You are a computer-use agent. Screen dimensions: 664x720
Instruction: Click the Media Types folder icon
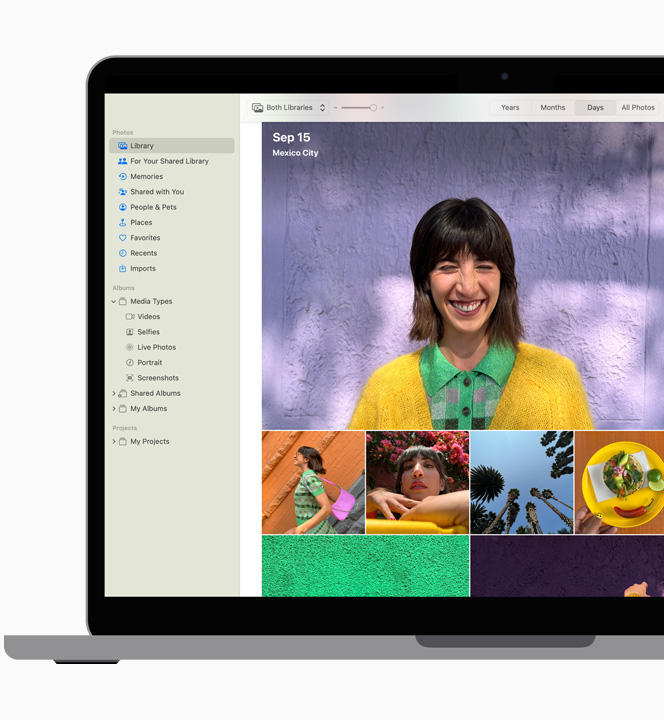pos(123,302)
